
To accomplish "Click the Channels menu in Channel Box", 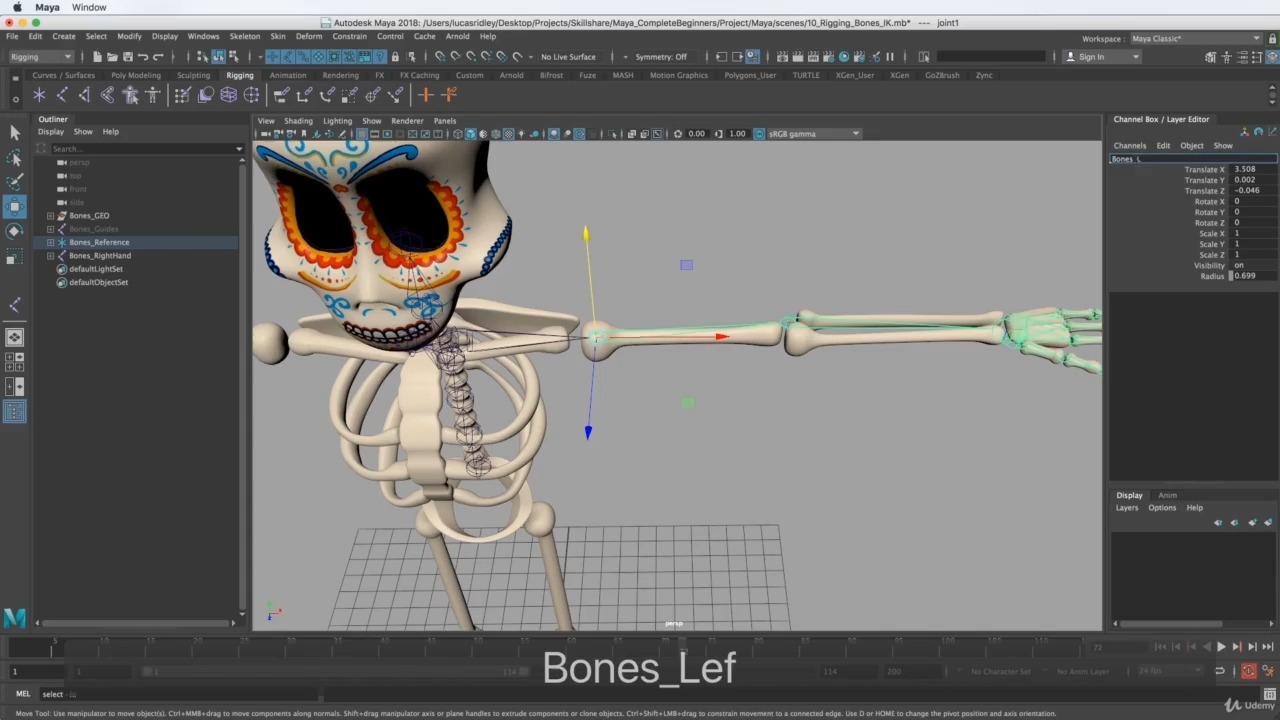I will click(1130, 145).
